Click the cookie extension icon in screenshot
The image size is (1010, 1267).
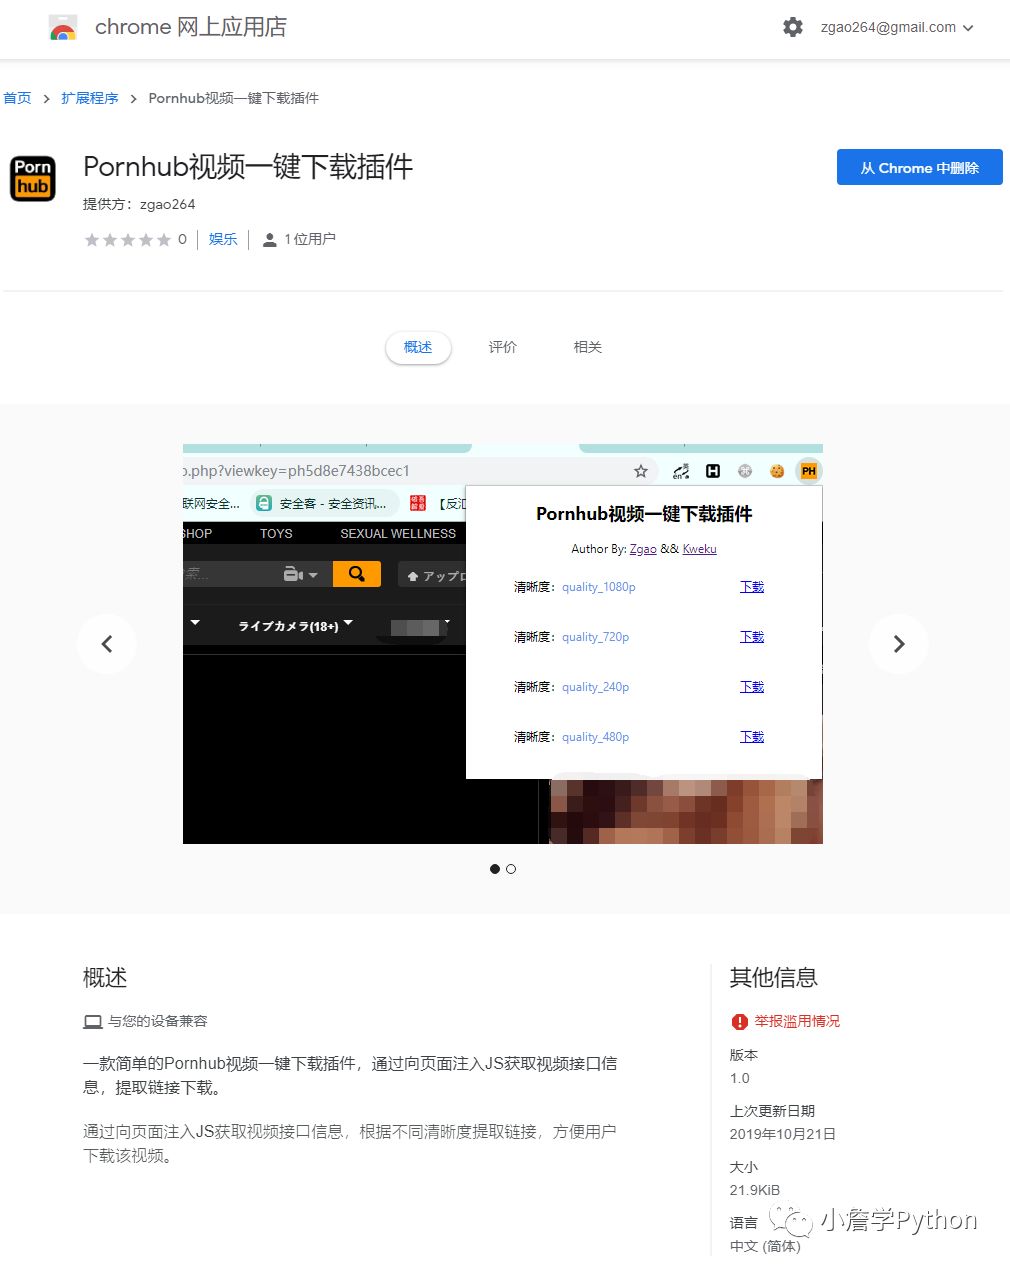pyautogui.click(x=777, y=471)
